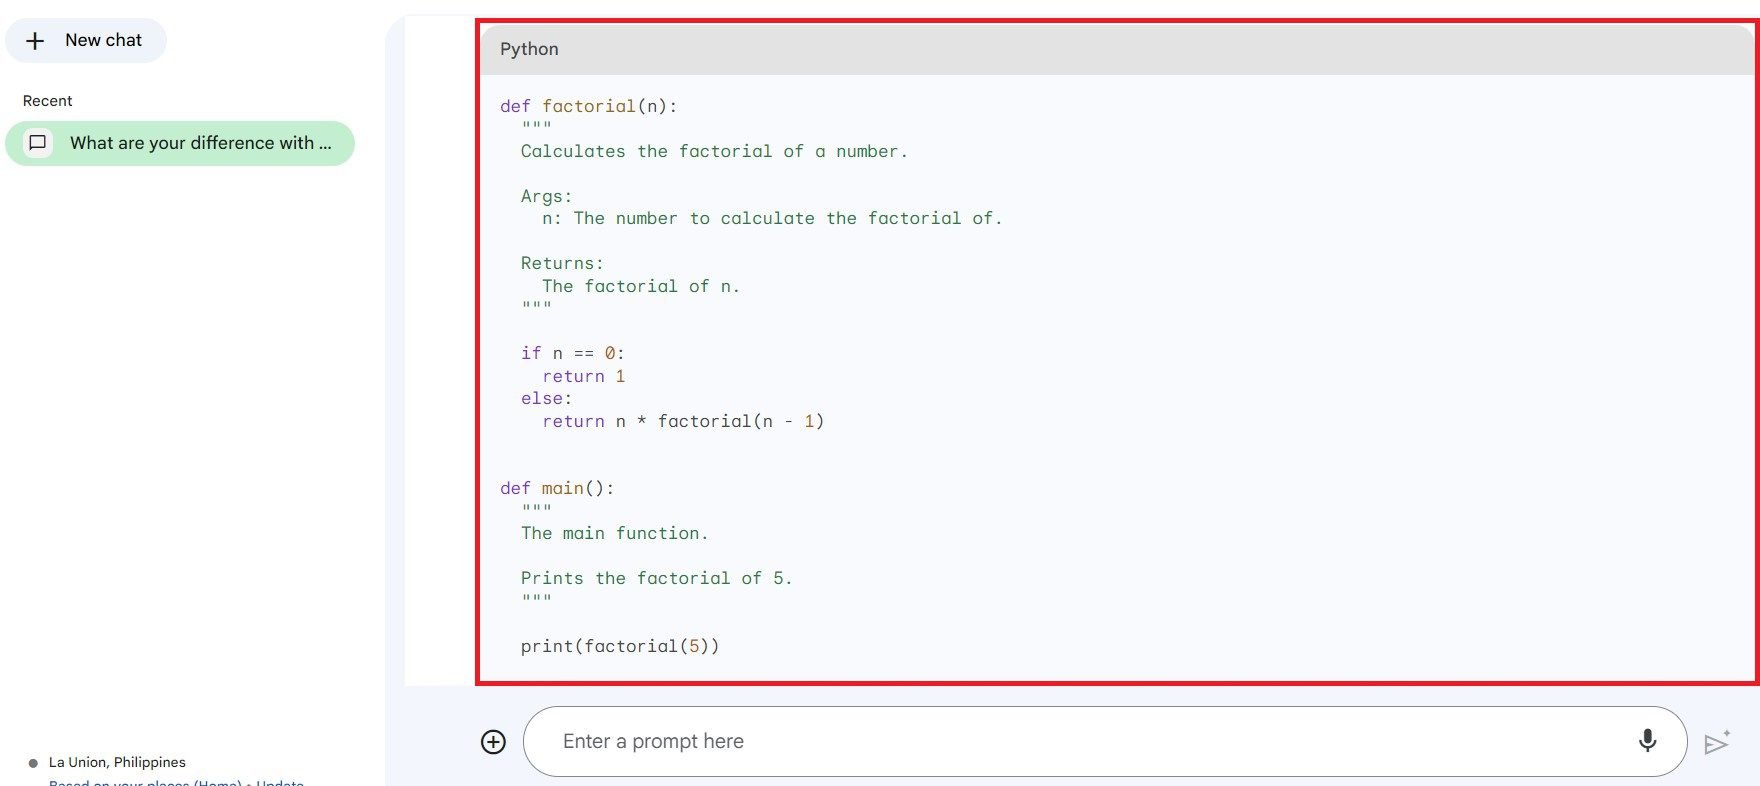1760x786 pixels.
Task: Click the 'Recent' section label
Action: tap(47, 101)
